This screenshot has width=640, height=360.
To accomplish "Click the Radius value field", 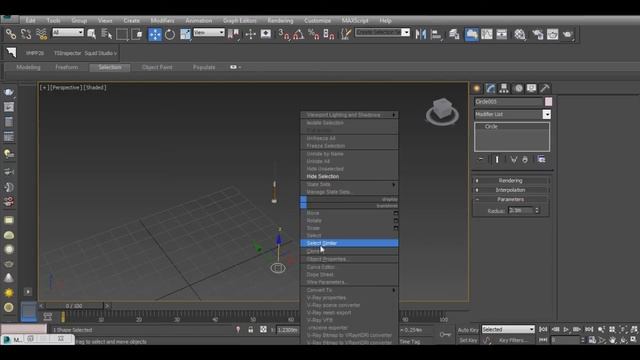I will (x=520, y=210).
